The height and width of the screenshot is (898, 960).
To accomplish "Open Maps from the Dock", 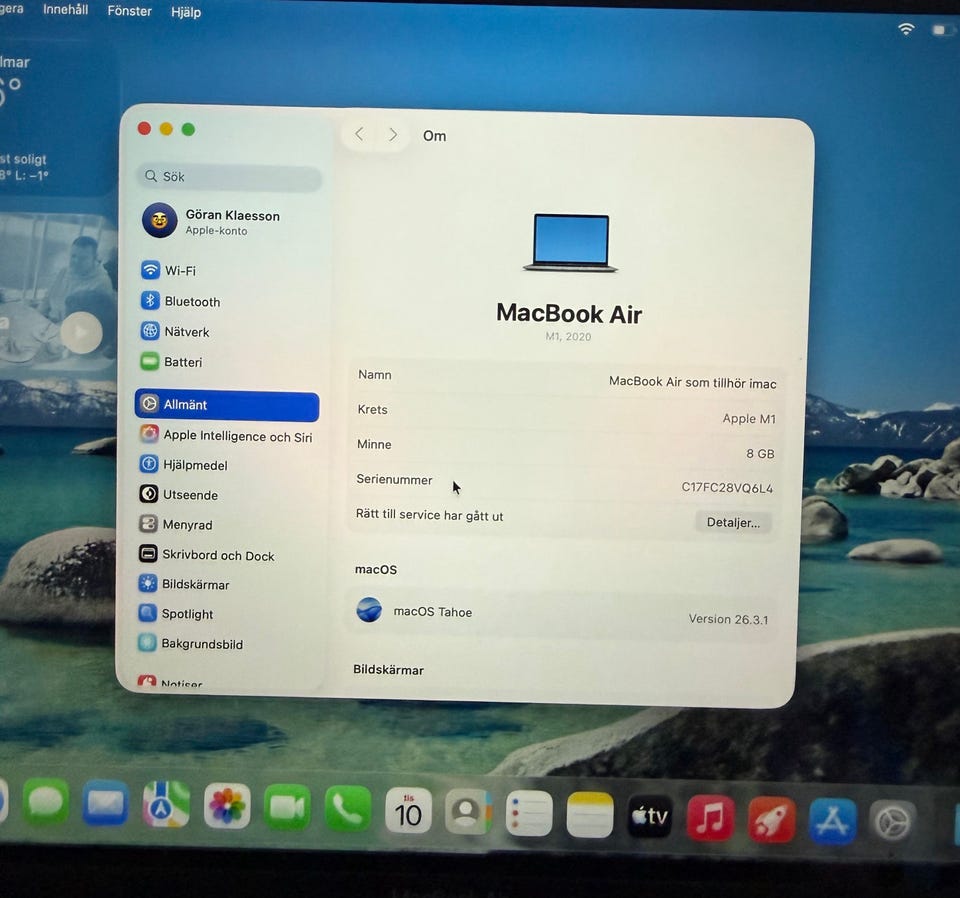I will (166, 804).
